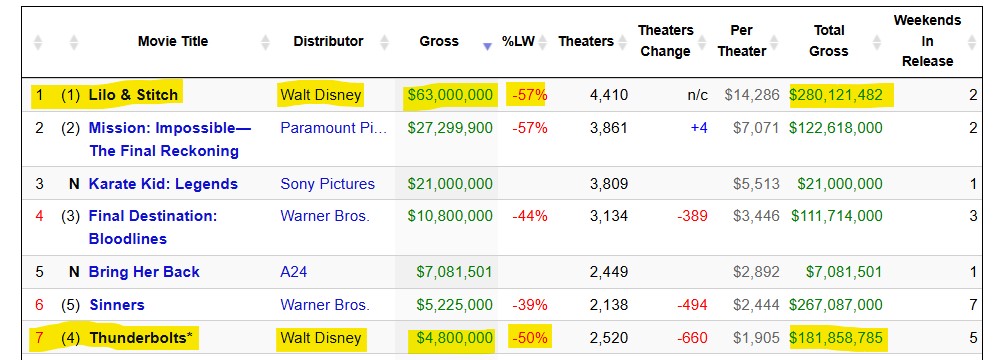
Task: Open the Paramount Pi... distributor link
Action: tap(334, 128)
